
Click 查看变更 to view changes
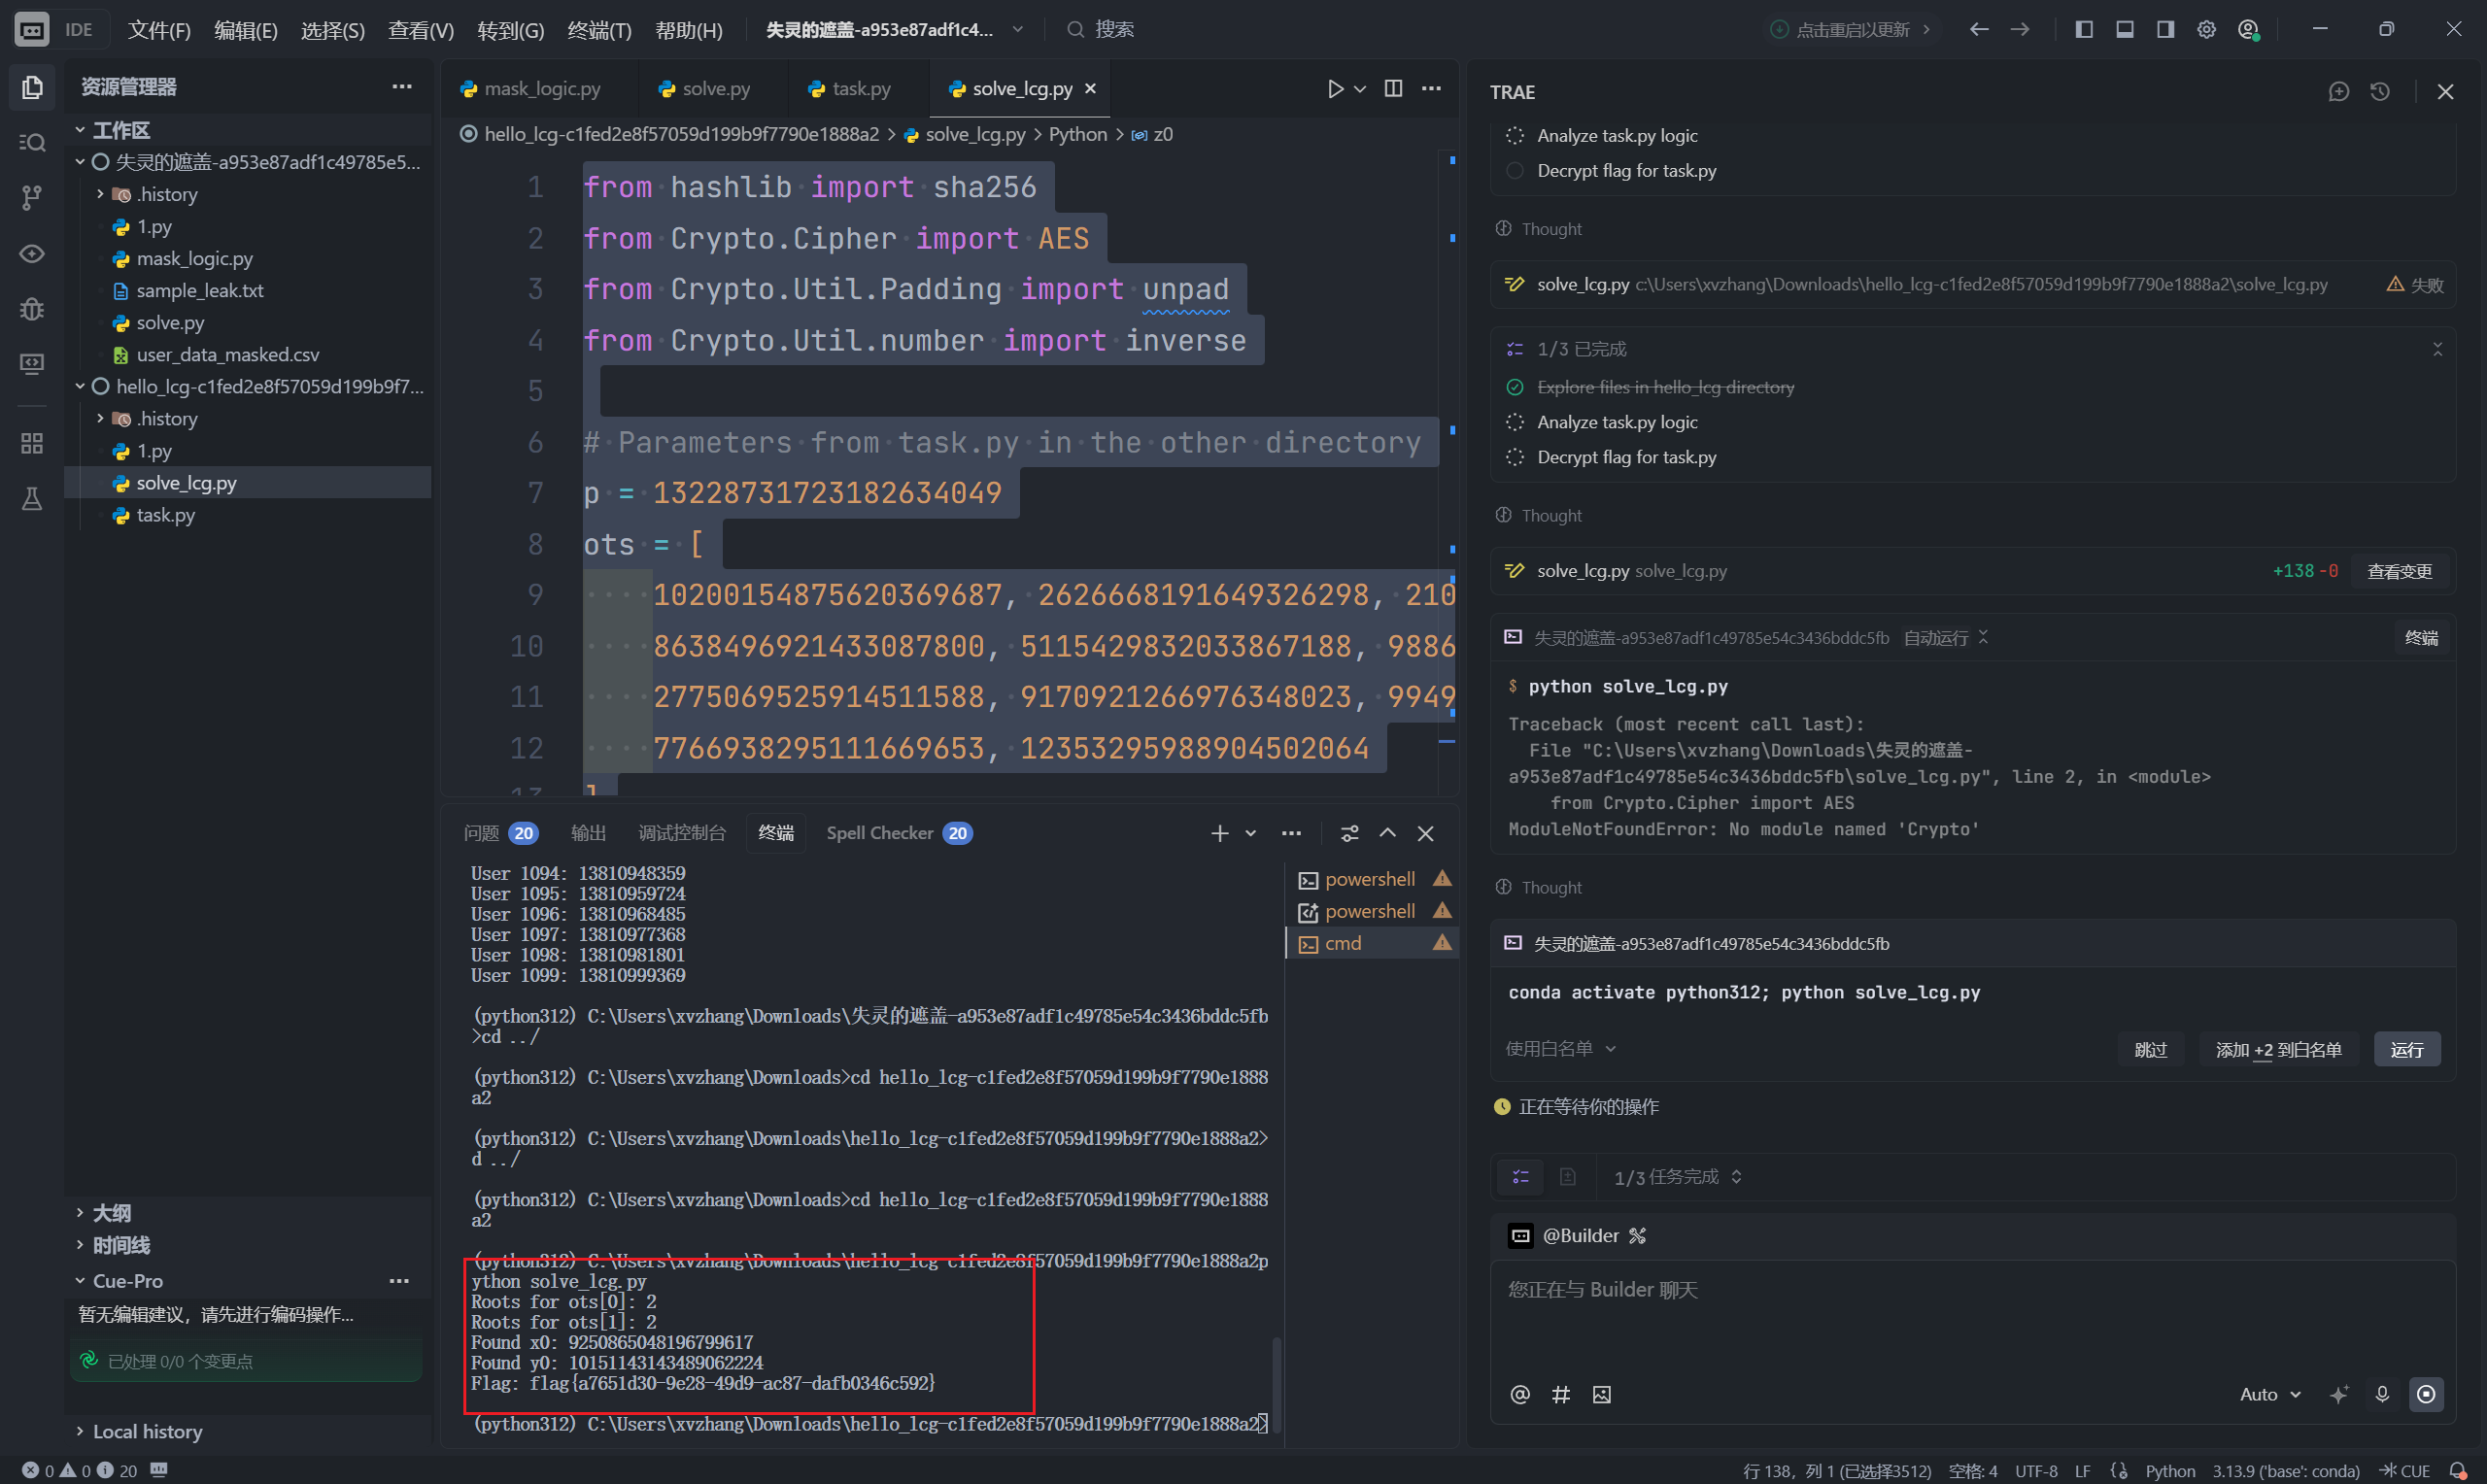[x=2399, y=571]
